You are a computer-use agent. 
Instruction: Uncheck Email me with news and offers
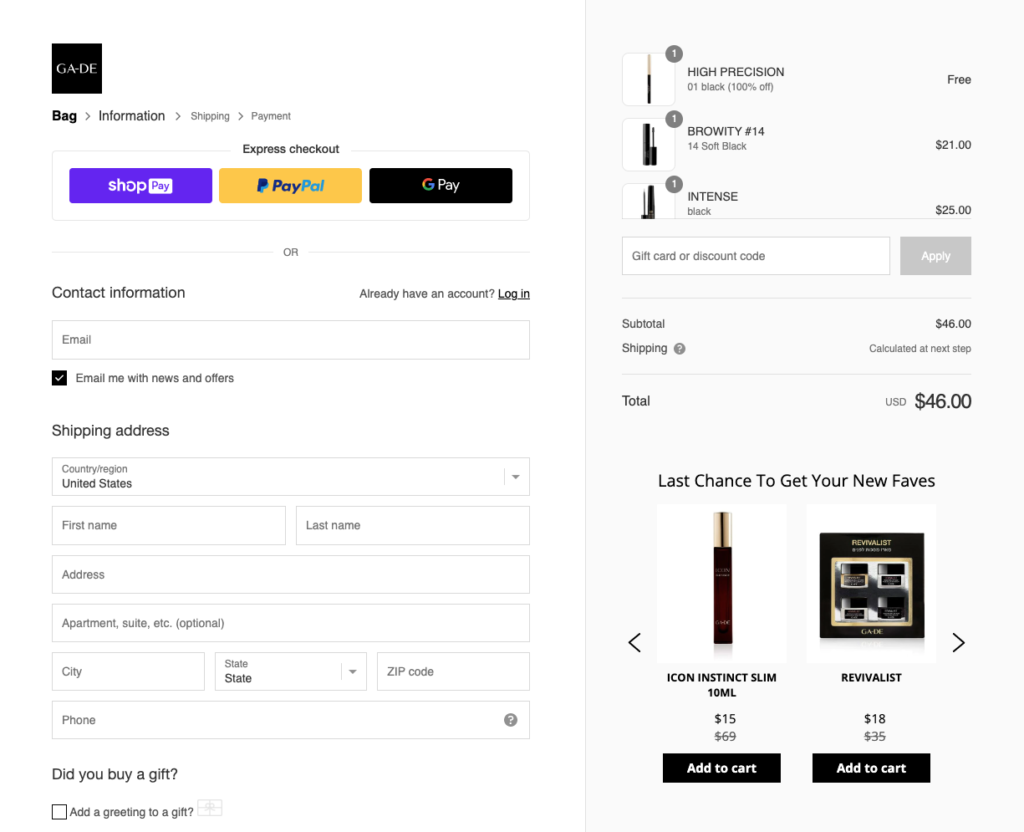[60, 378]
